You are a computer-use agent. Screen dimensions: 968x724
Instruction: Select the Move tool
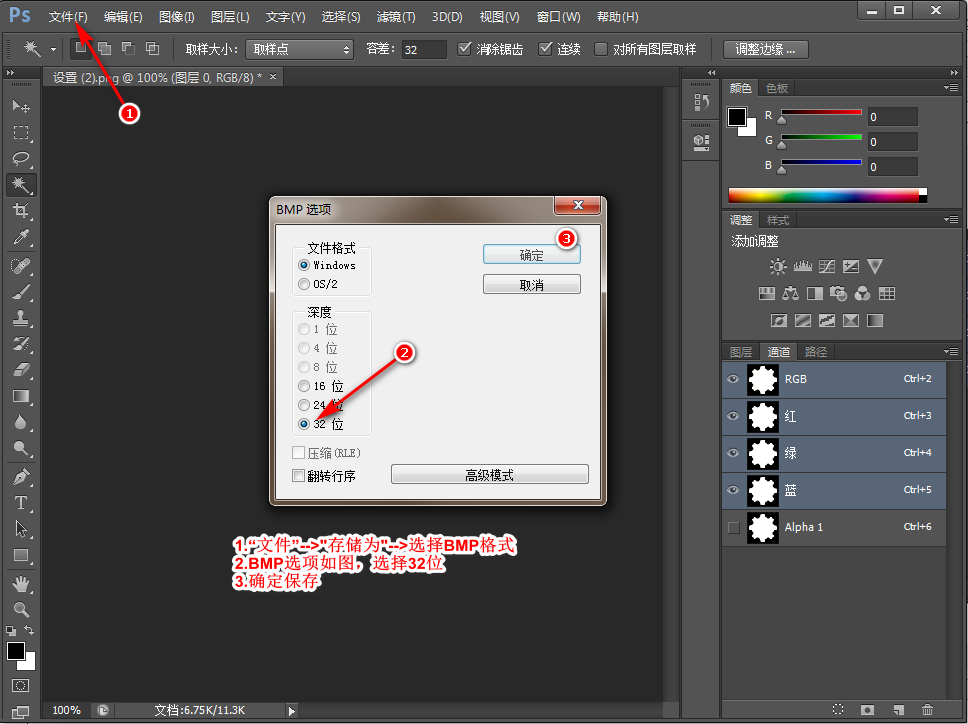(x=21, y=107)
